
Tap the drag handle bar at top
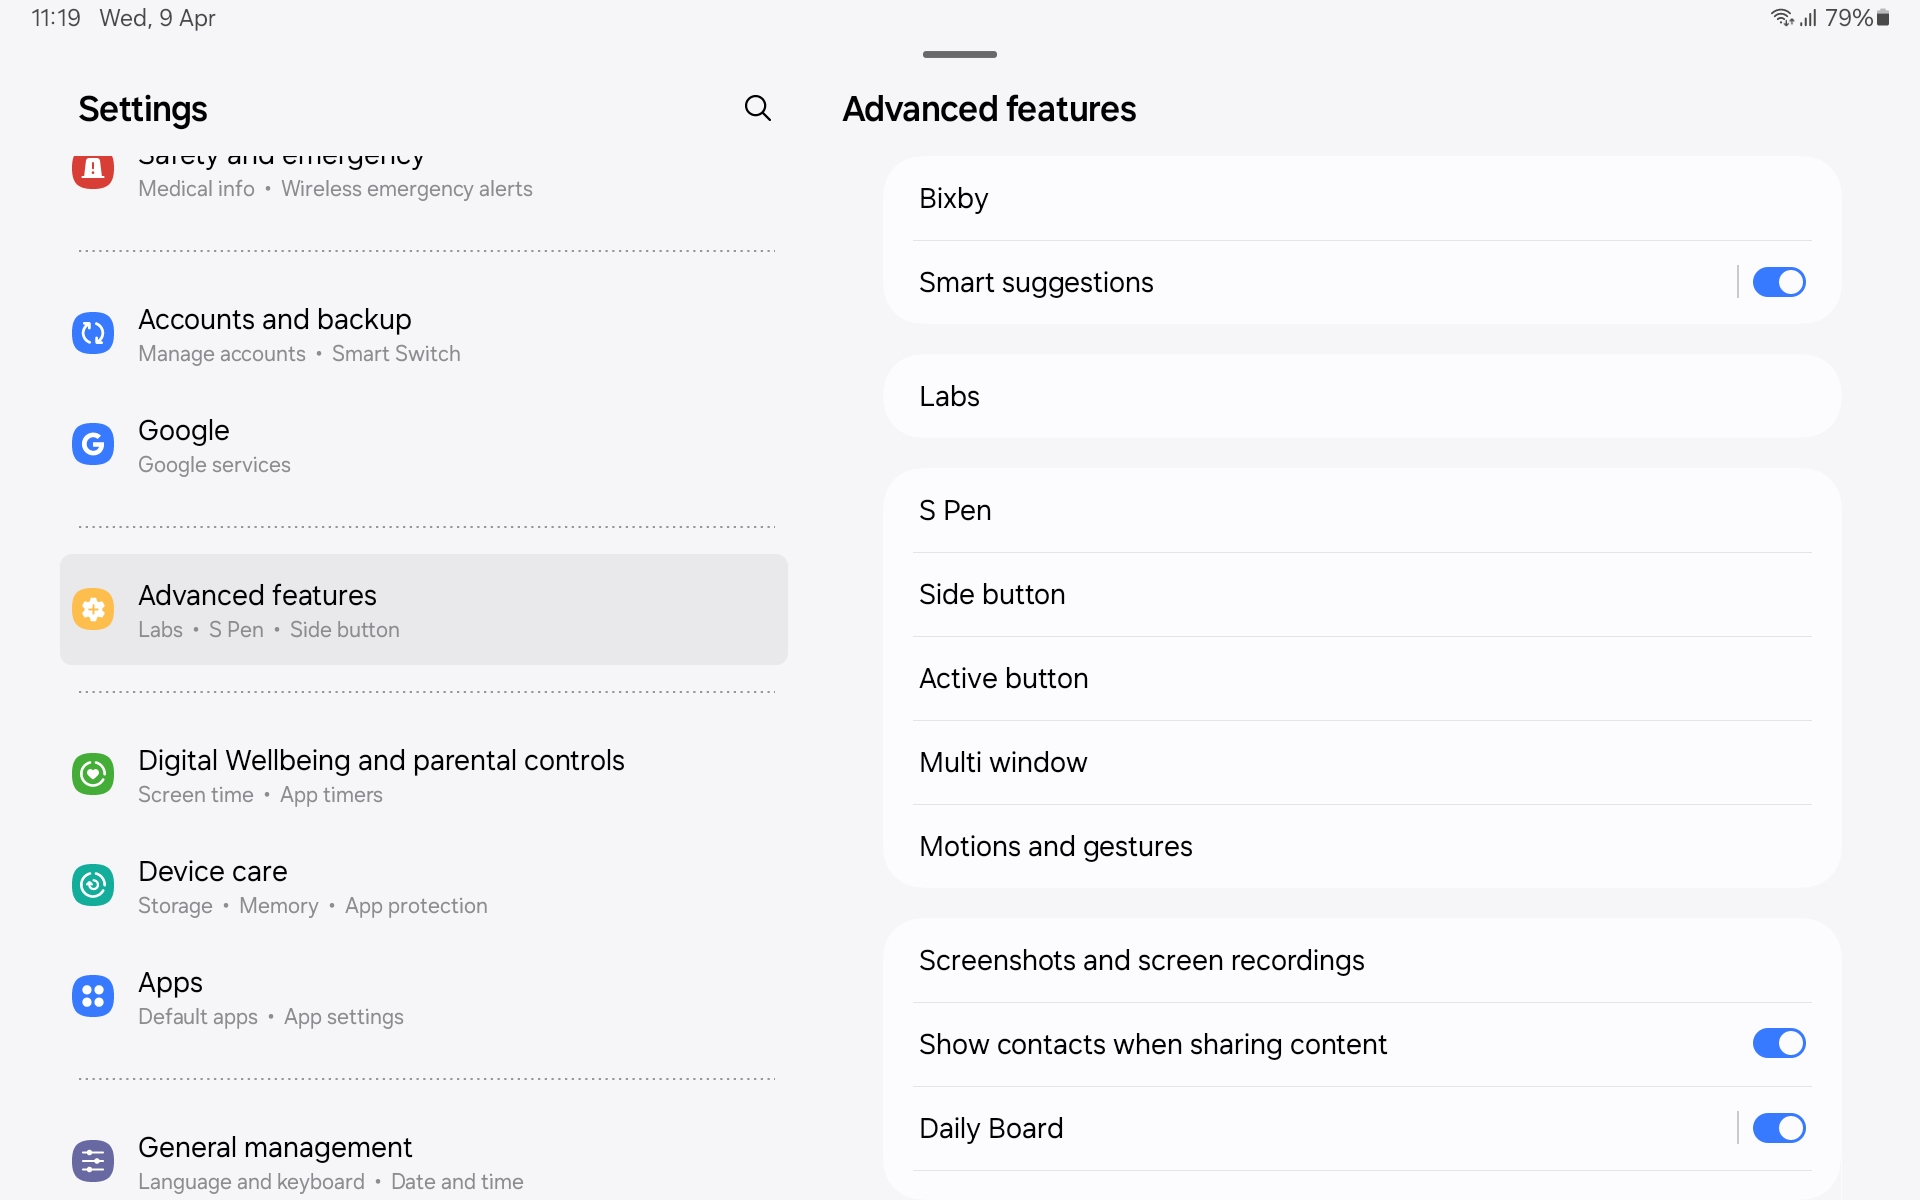pos(959,54)
